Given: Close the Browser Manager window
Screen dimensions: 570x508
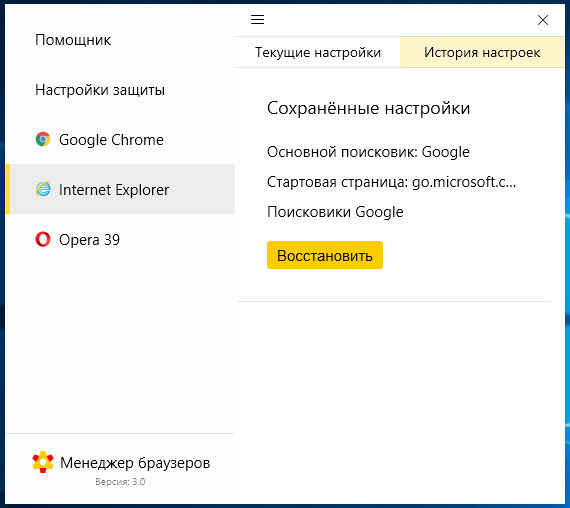Looking at the screenshot, I should [x=543, y=20].
